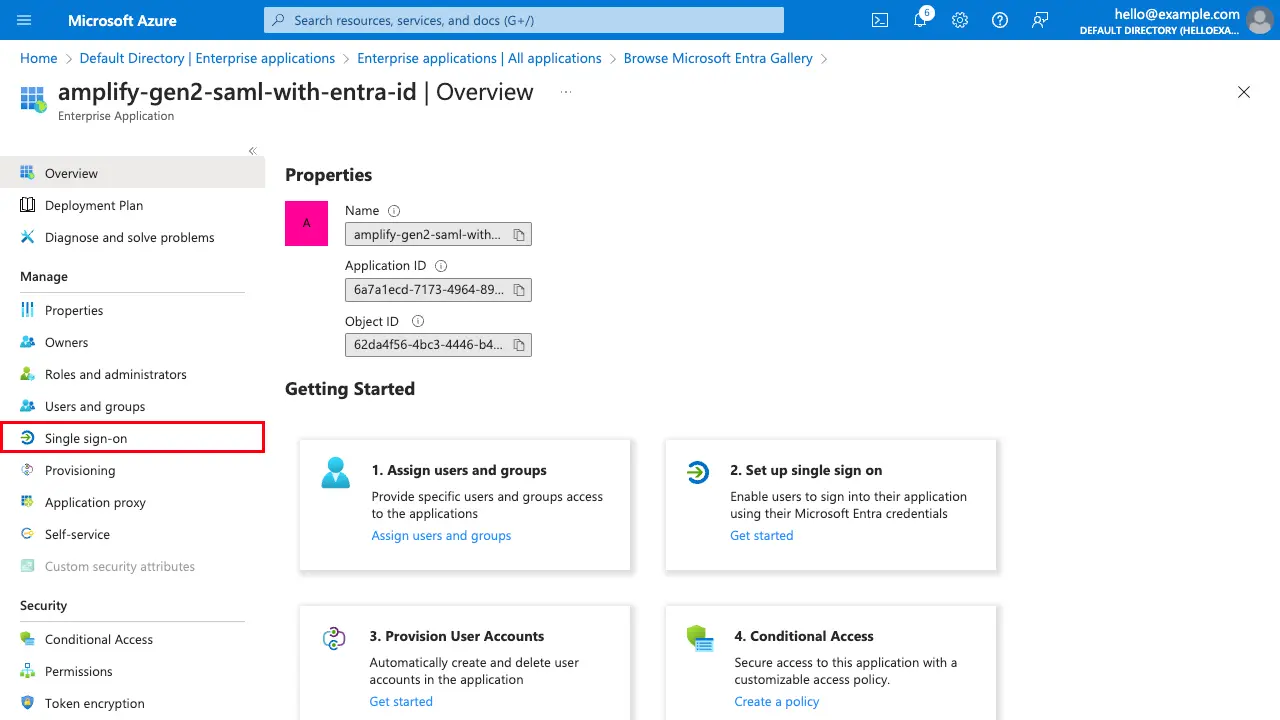Open Default Directory Enterprise applications breadcrumb
The image size is (1280, 720).
pos(207,58)
